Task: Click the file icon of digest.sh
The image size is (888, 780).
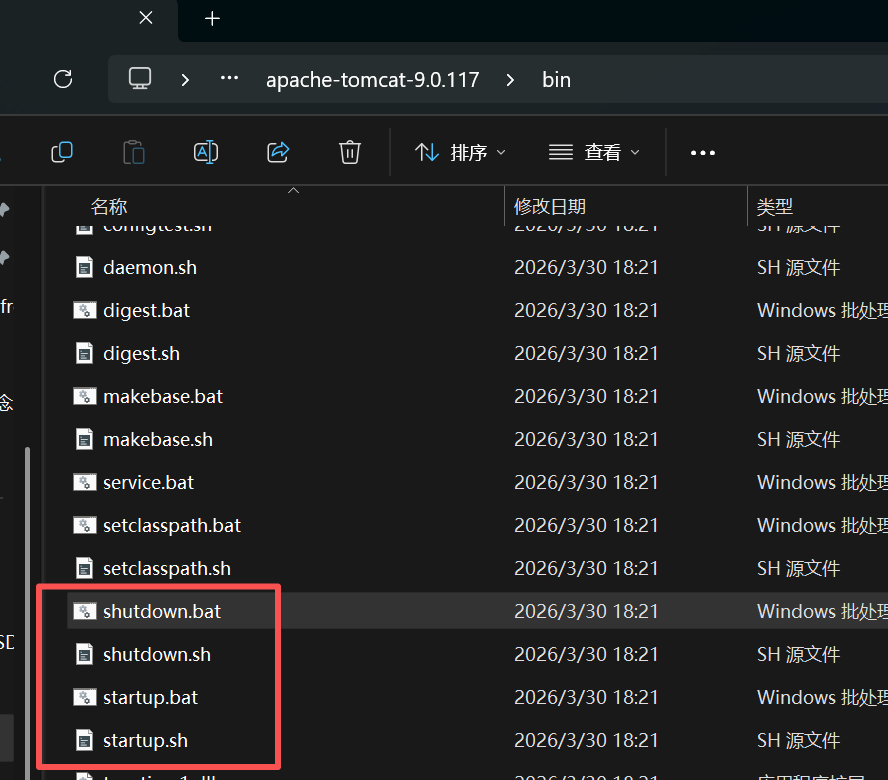Action: pos(84,353)
